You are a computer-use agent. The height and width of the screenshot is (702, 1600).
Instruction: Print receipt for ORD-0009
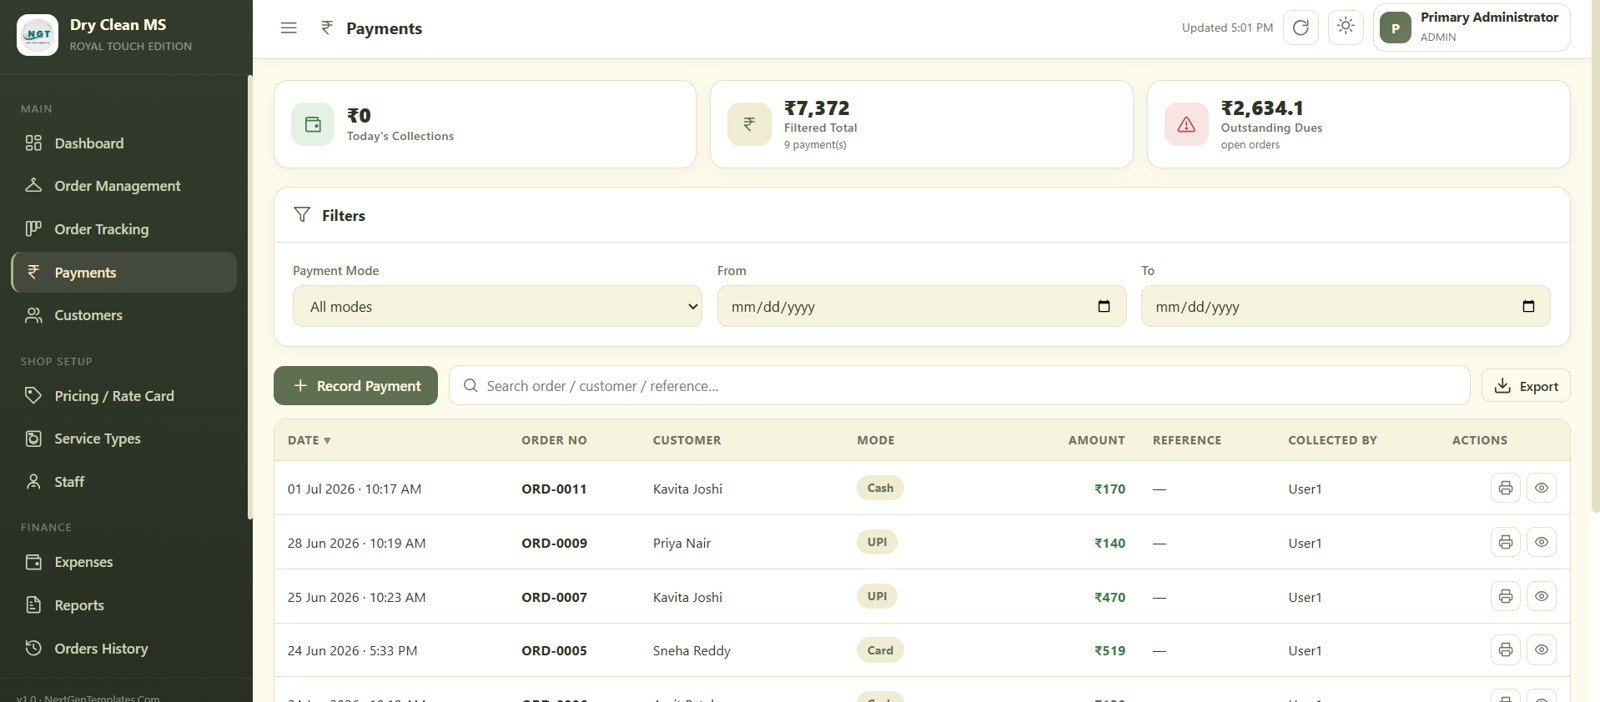coord(1505,542)
